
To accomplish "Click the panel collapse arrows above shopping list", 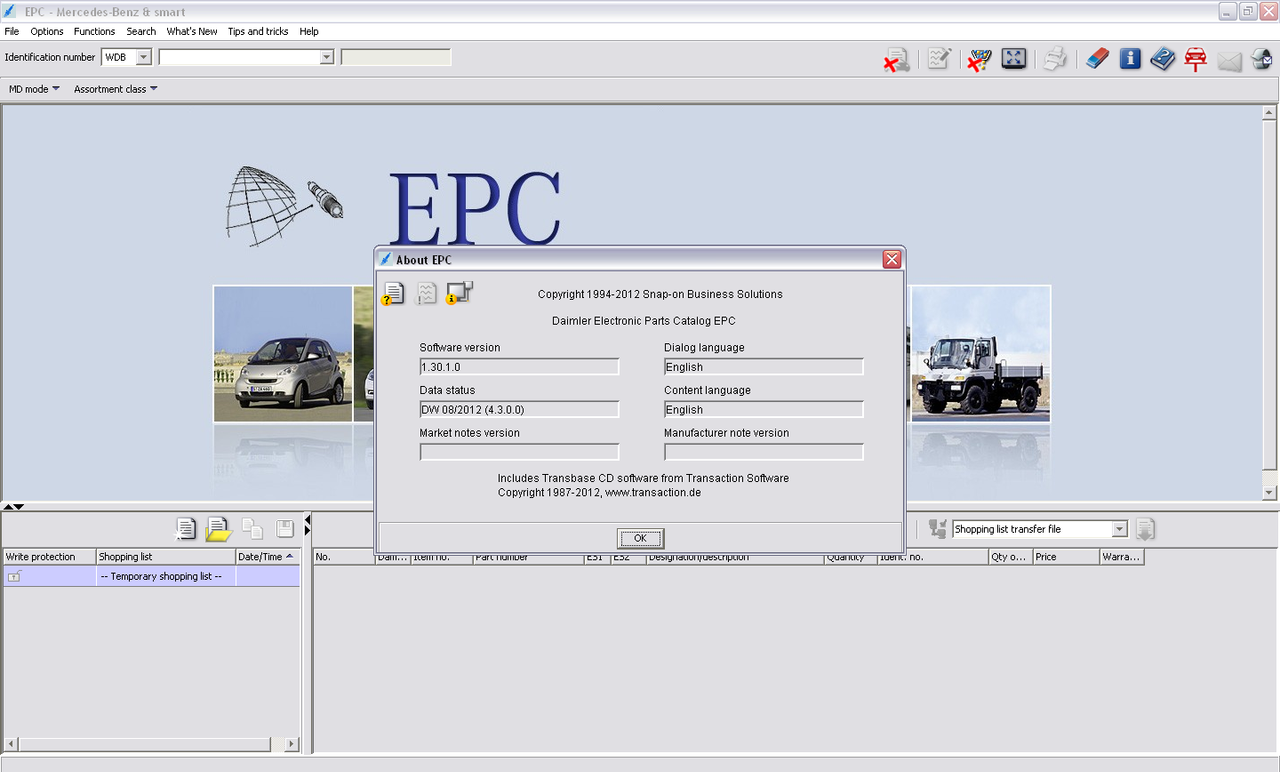I will coord(12,506).
